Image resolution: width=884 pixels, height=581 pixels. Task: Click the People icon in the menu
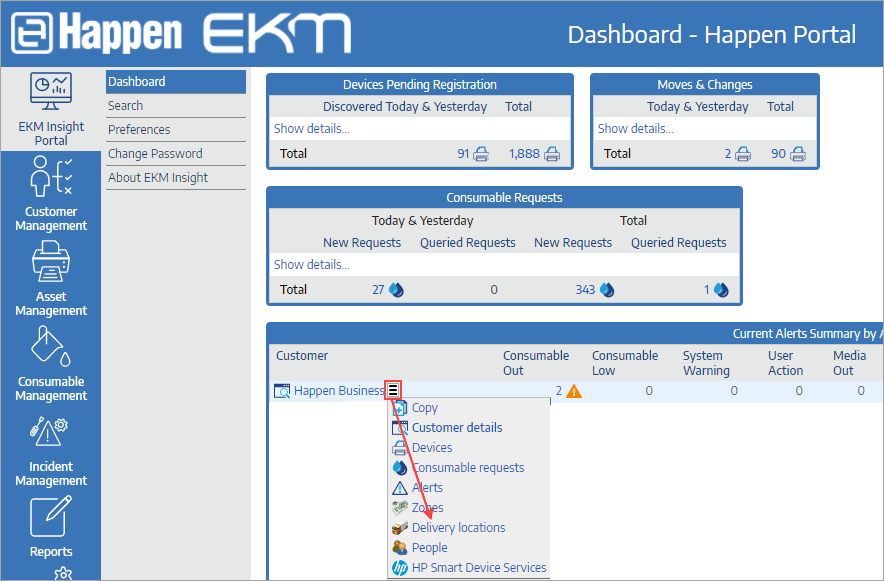[x=400, y=548]
